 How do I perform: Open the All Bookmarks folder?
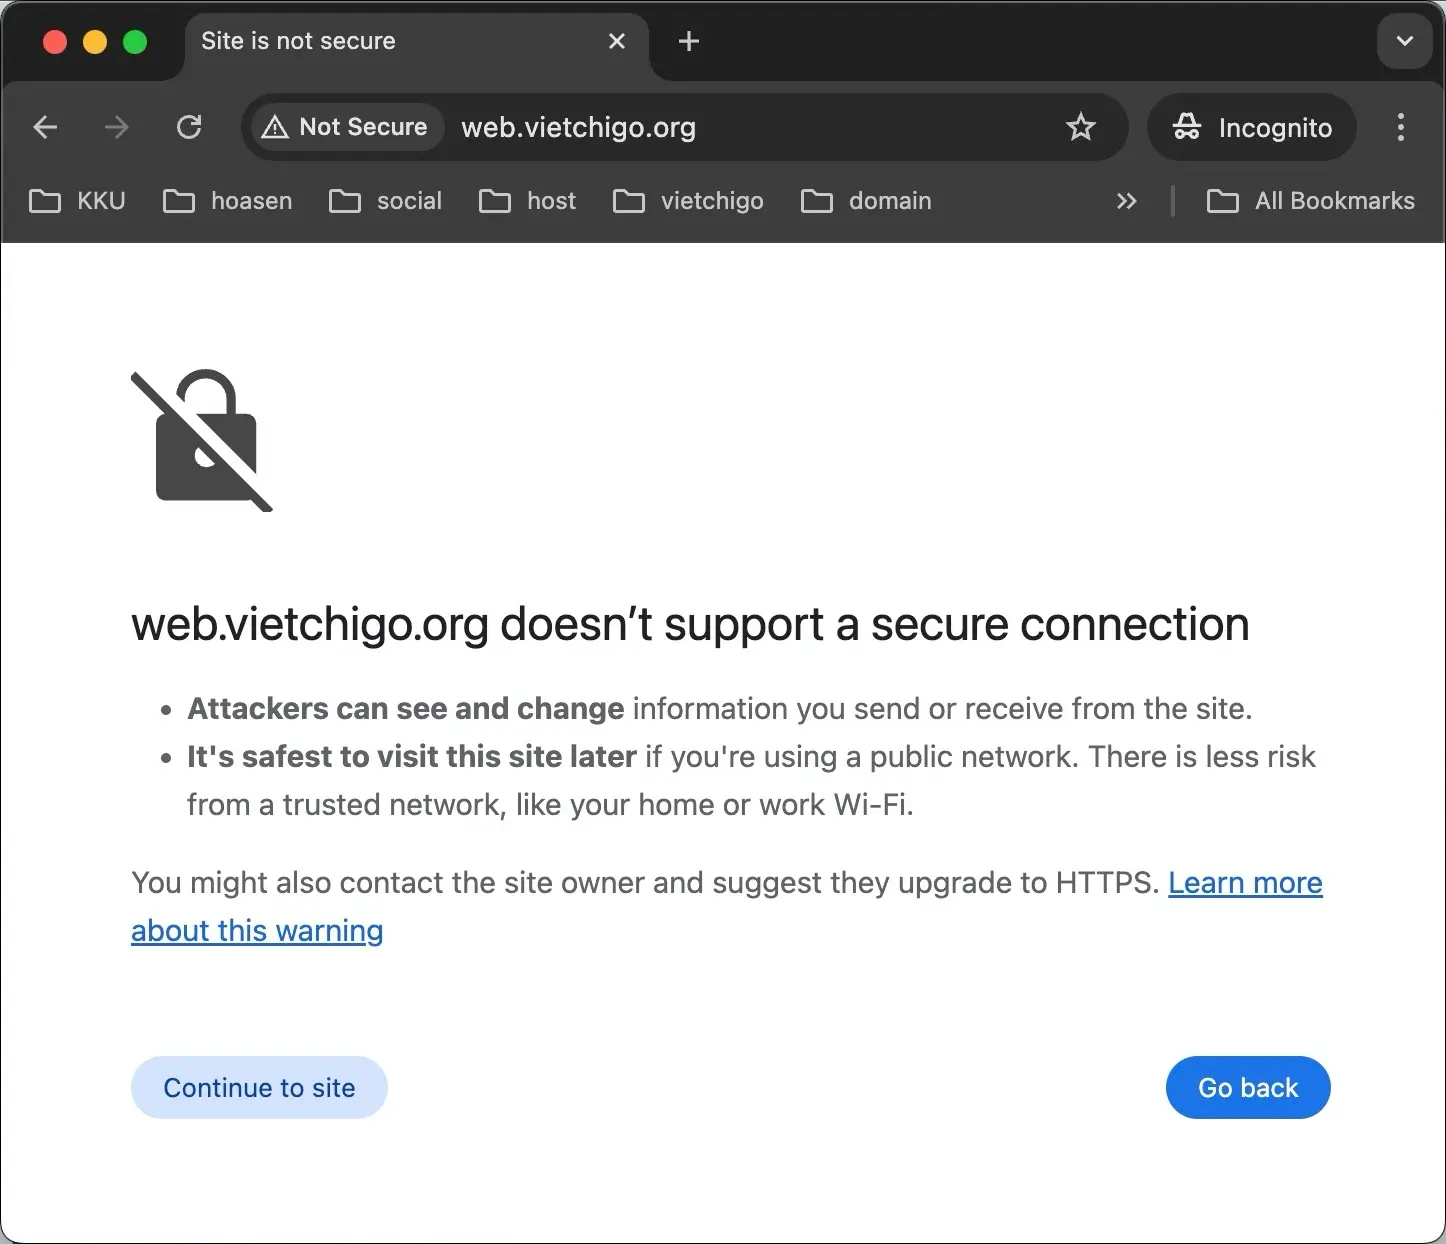1311,201
